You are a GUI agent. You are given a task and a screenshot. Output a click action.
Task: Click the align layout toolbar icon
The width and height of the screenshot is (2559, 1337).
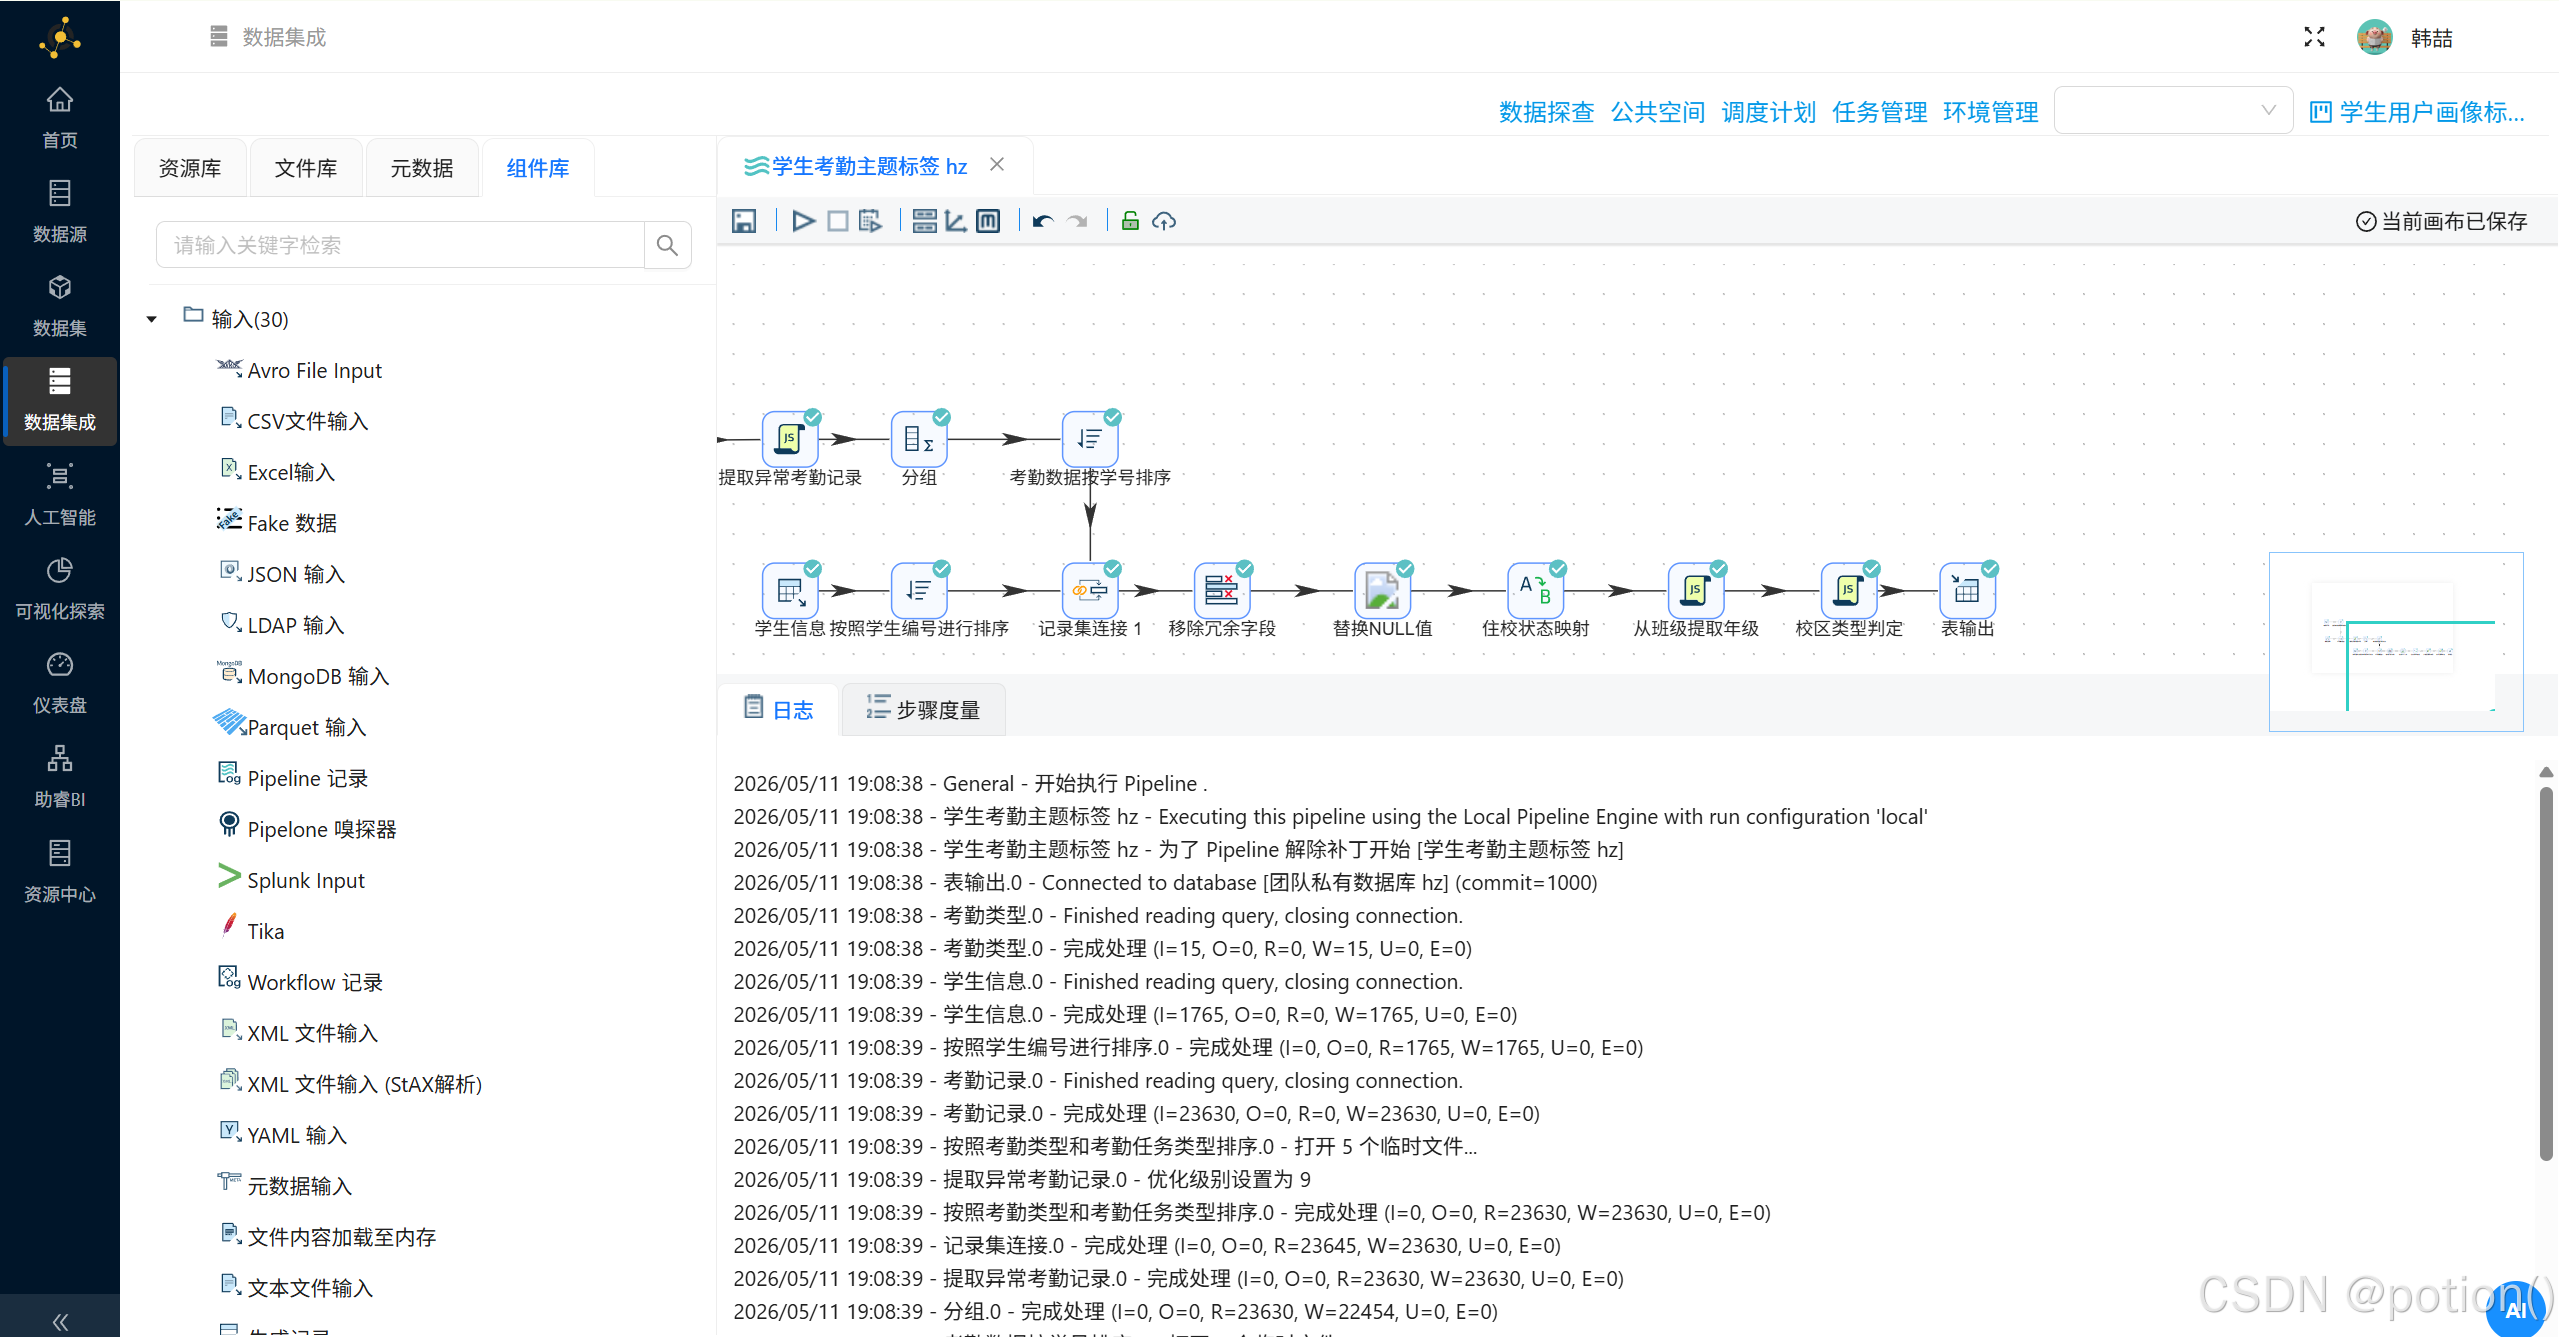925,221
